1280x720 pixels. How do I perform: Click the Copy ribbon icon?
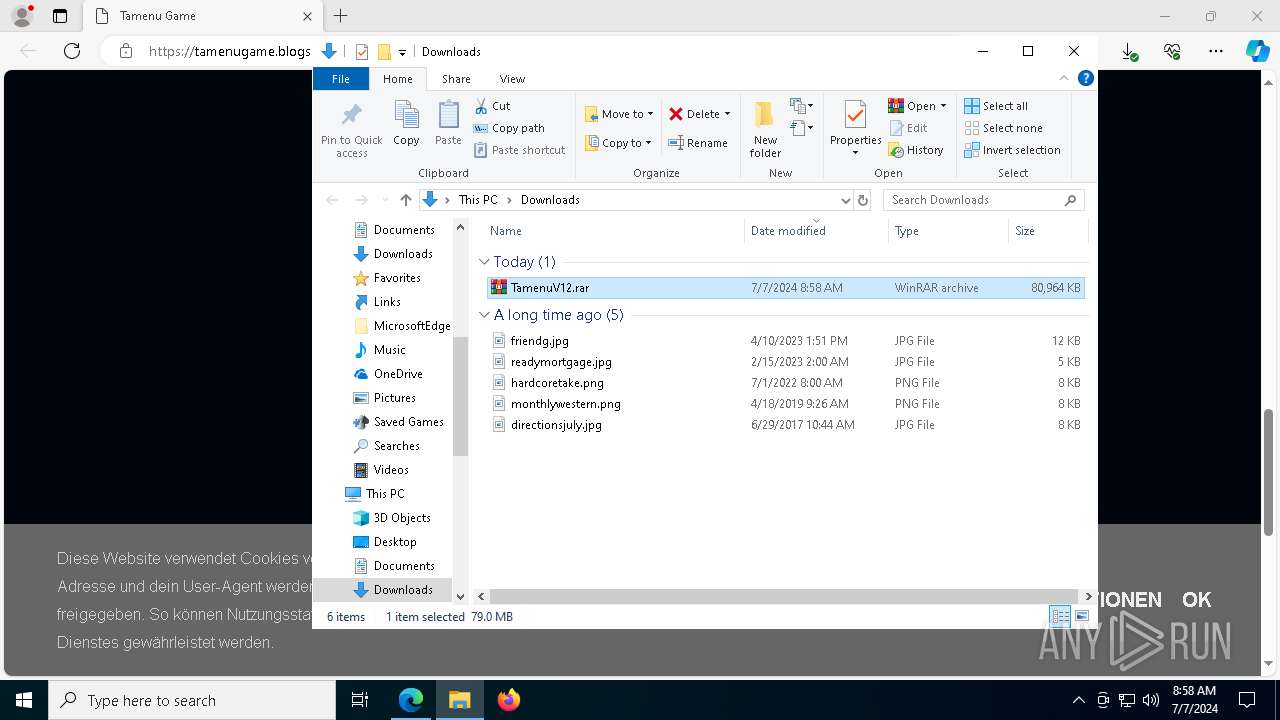click(x=406, y=124)
